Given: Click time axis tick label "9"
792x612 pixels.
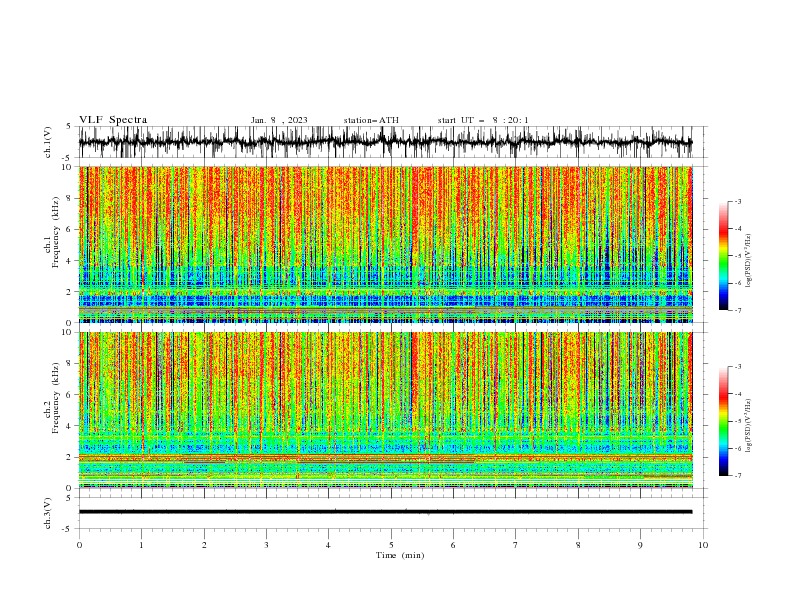Looking at the screenshot, I should [640, 545].
